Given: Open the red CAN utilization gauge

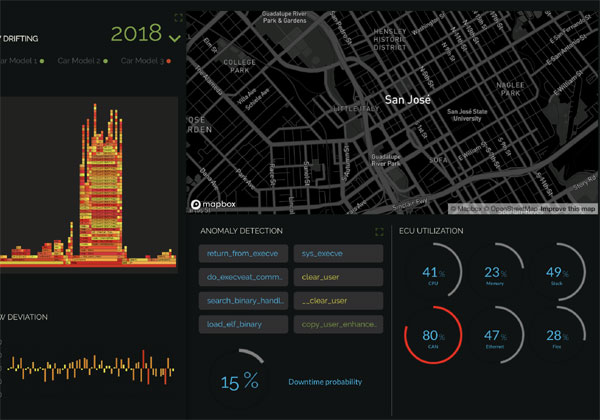Looking at the screenshot, I should (432, 339).
